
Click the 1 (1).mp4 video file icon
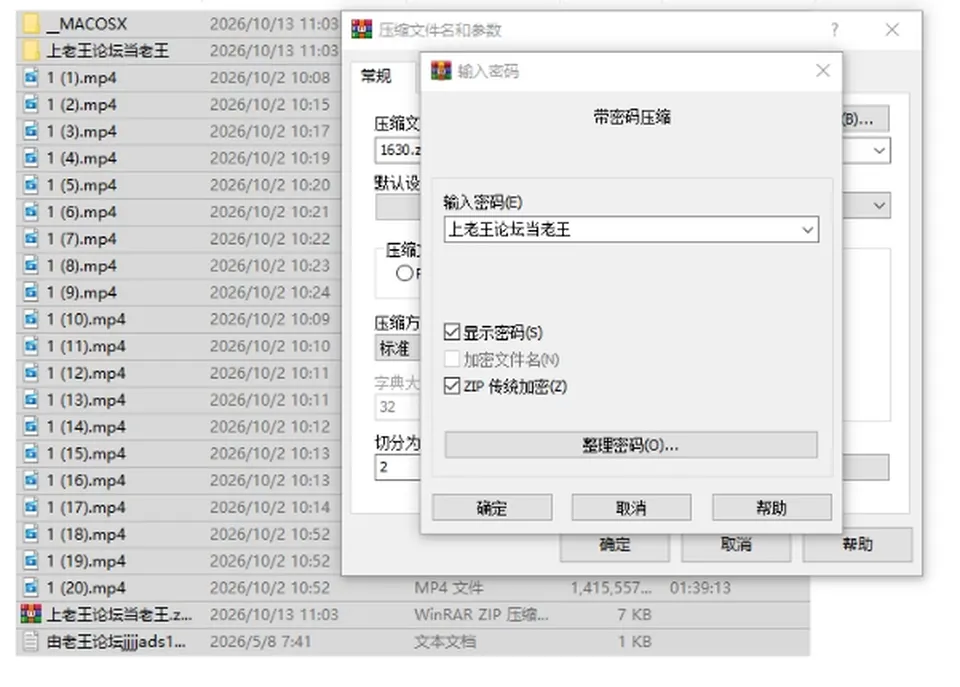click(31, 77)
